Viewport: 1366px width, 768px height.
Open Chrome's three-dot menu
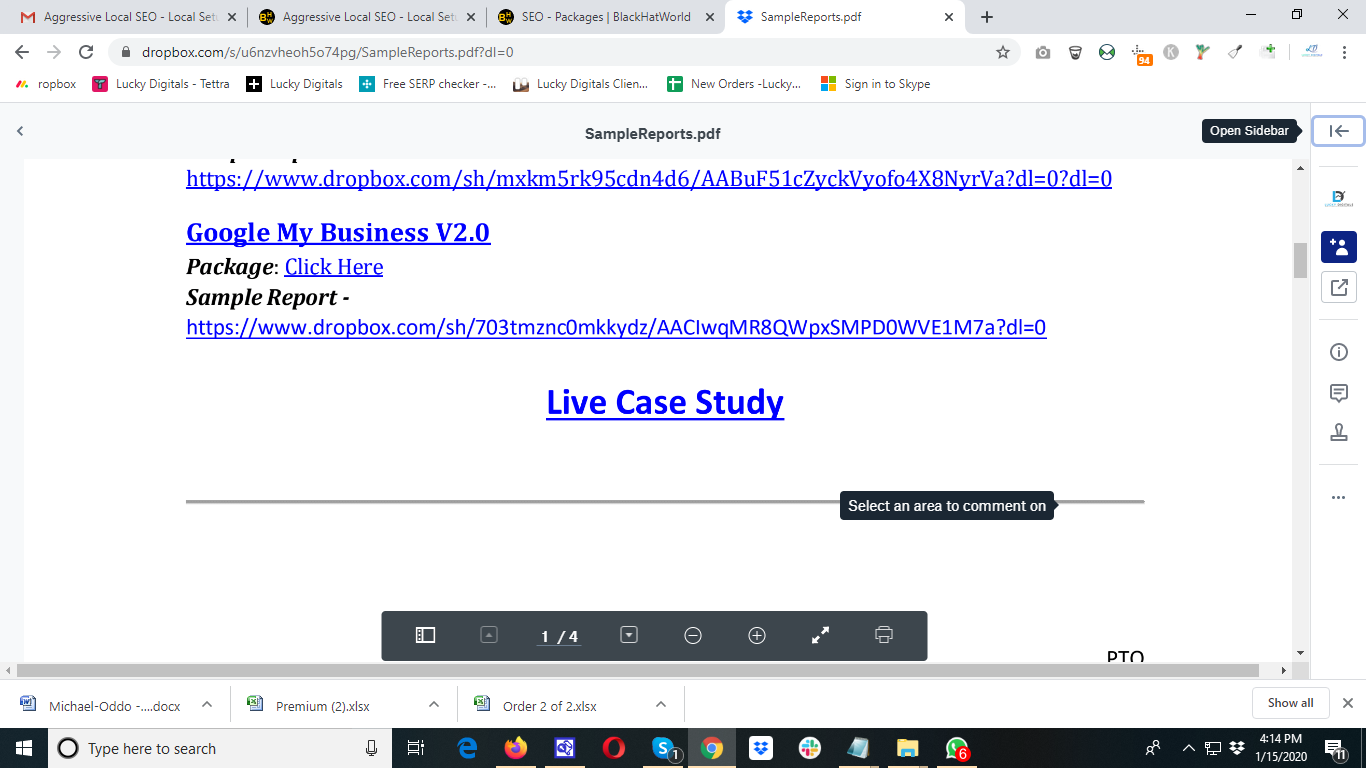[x=1347, y=52]
